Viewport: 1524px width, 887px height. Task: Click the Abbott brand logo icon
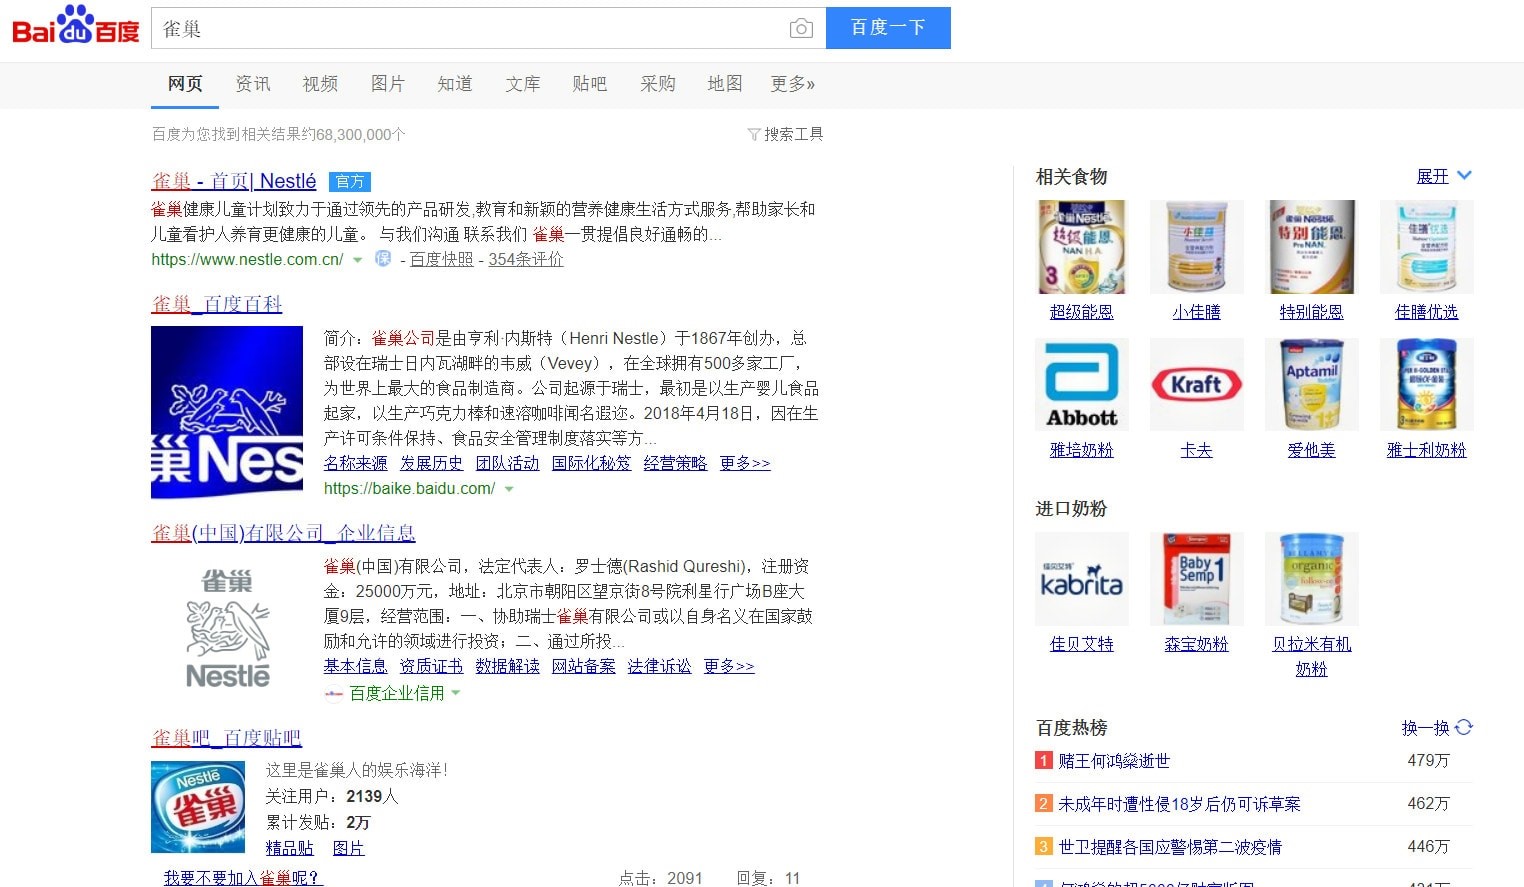(1081, 384)
